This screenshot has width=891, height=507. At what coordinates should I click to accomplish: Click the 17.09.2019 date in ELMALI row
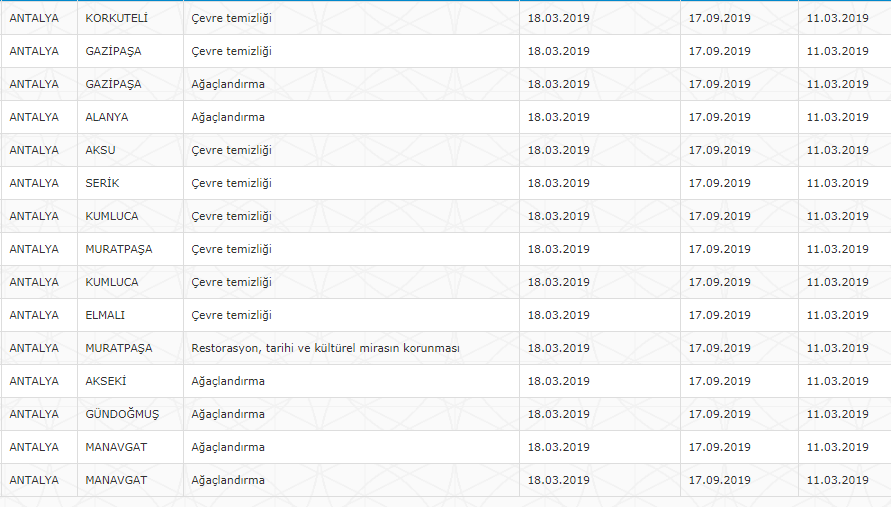coord(719,315)
